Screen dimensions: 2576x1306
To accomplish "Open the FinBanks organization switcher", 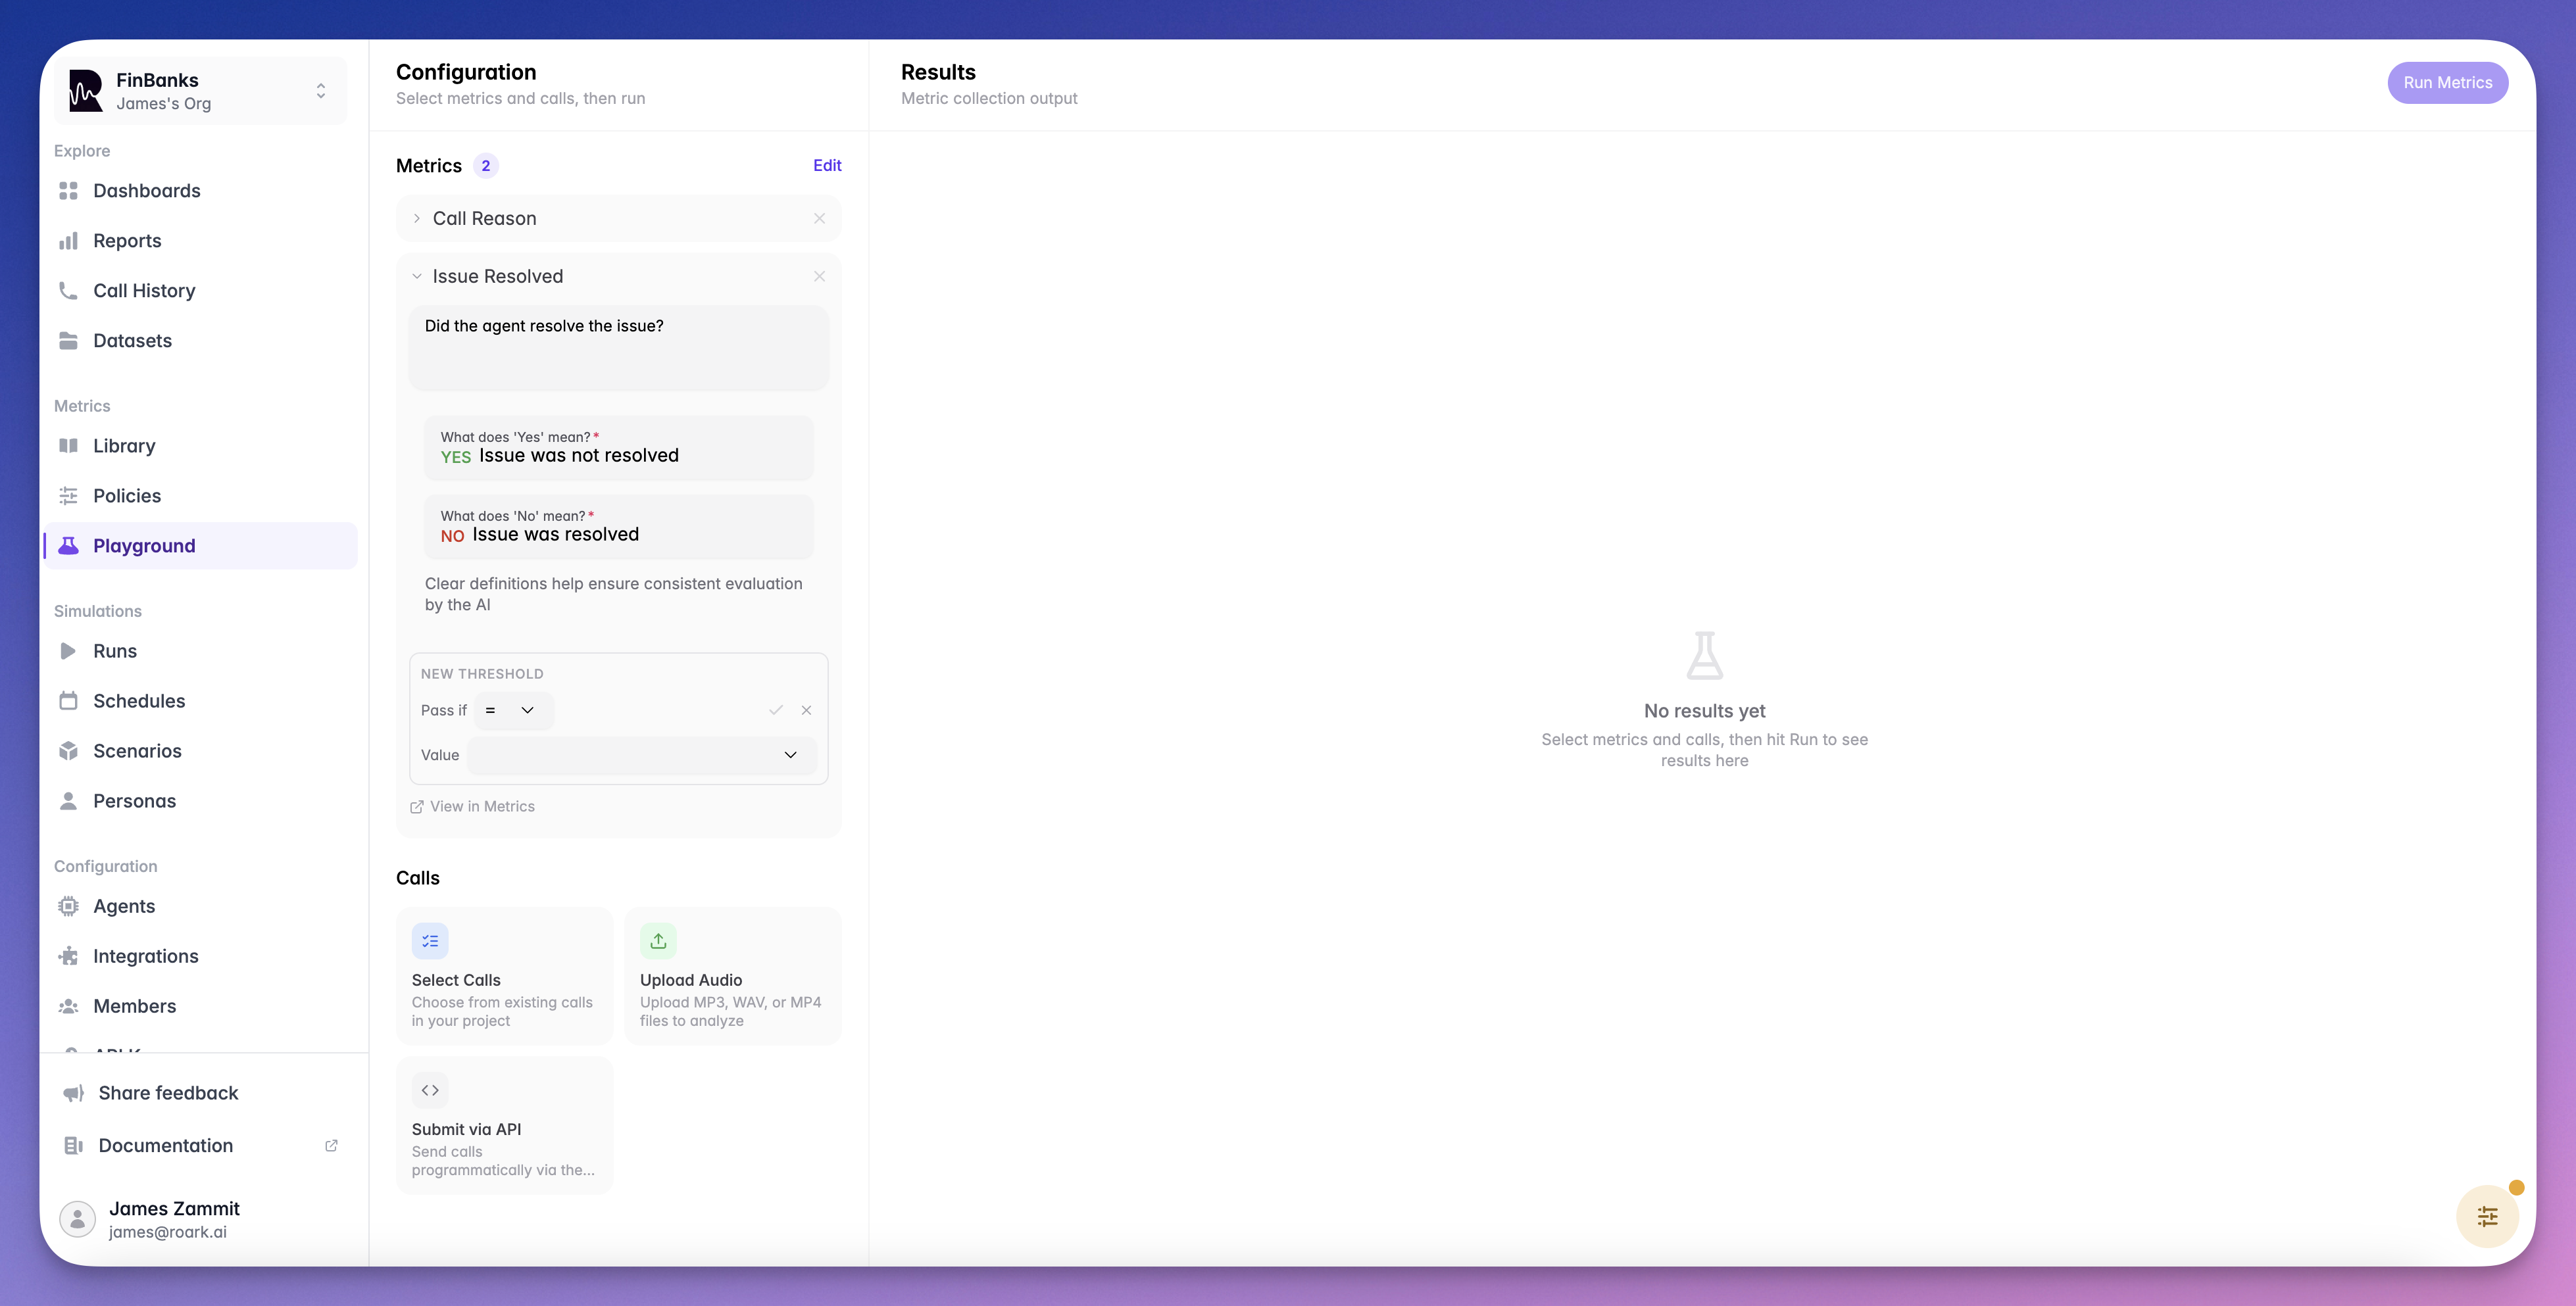I will coord(200,91).
